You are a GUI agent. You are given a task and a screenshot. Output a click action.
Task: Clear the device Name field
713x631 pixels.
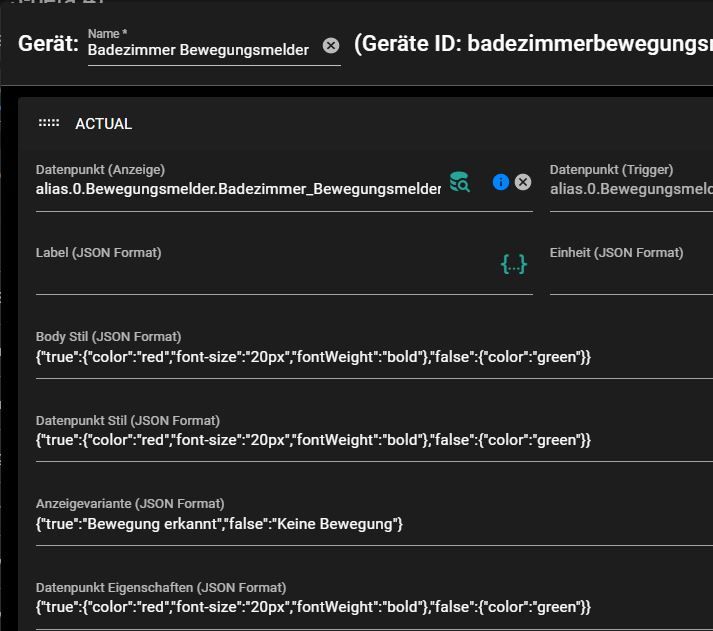point(331,46)
